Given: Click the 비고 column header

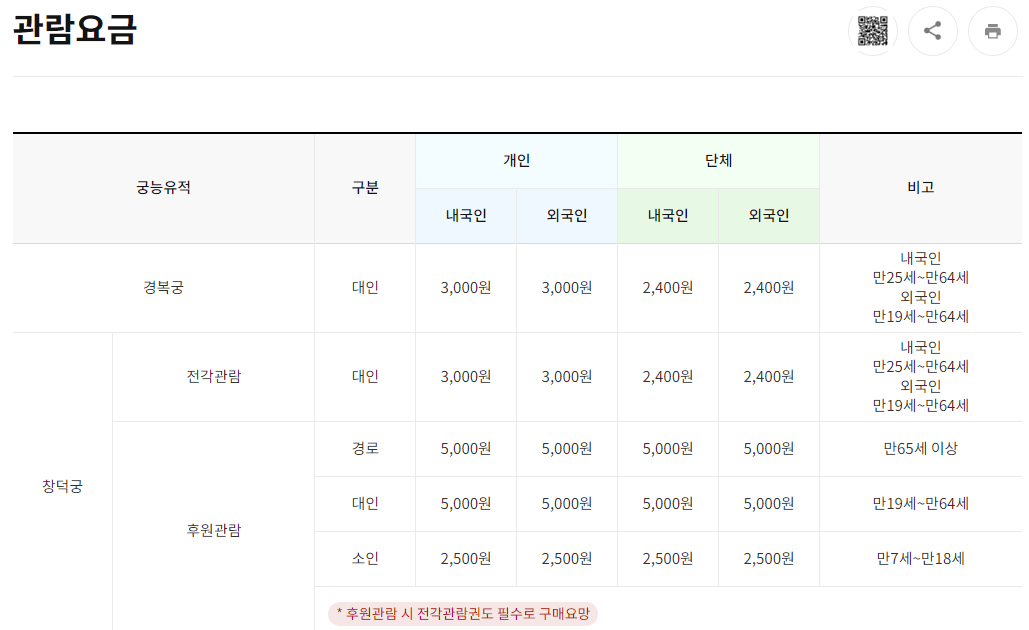Looking at the screenshot, I should [x=921, y=187].
